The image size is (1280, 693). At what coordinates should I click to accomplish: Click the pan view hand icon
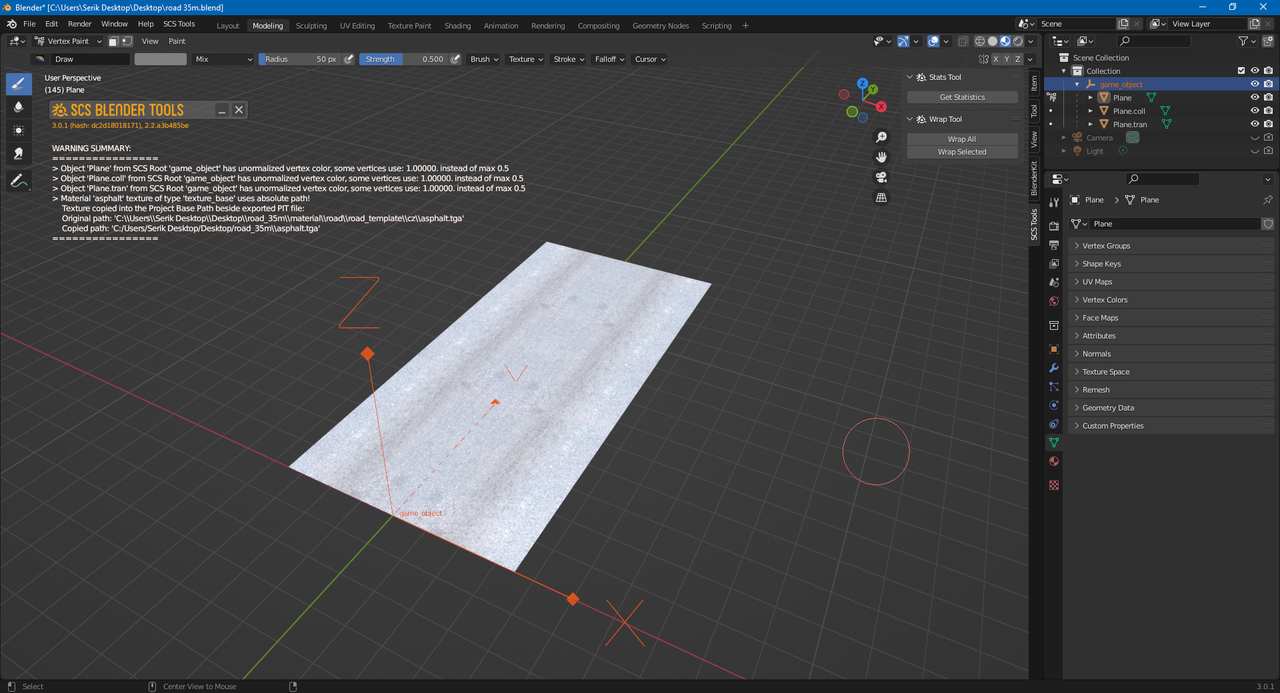pos(881,157)
